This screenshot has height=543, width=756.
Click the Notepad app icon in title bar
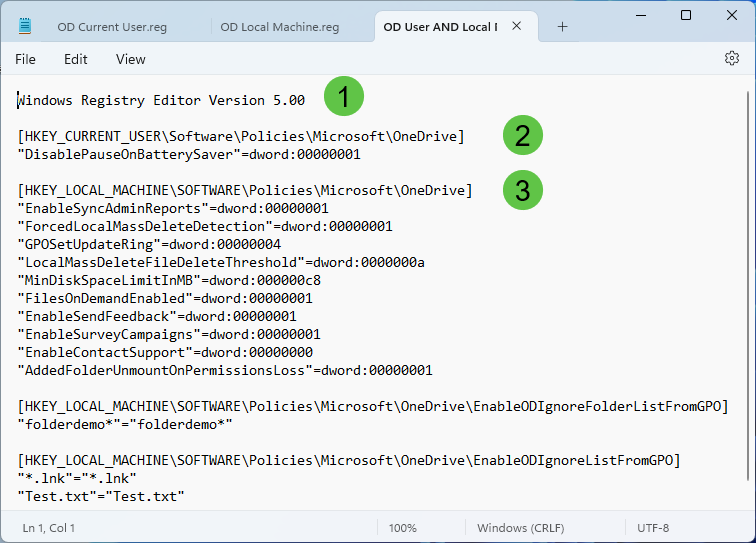(25, 27)
